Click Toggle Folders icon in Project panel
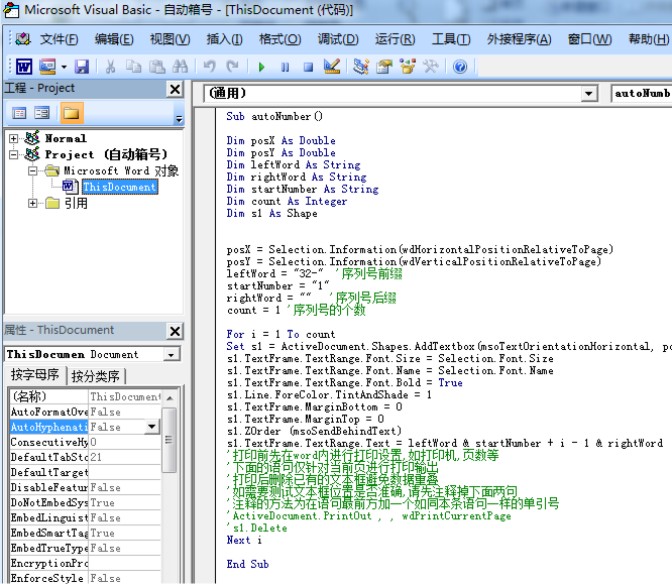 [x=71, y=114]
